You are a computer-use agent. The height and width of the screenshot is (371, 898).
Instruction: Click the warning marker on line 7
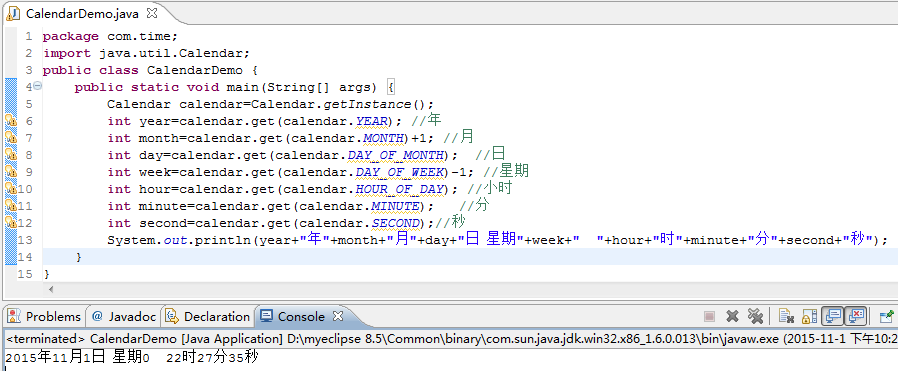[x=11, y=137]
